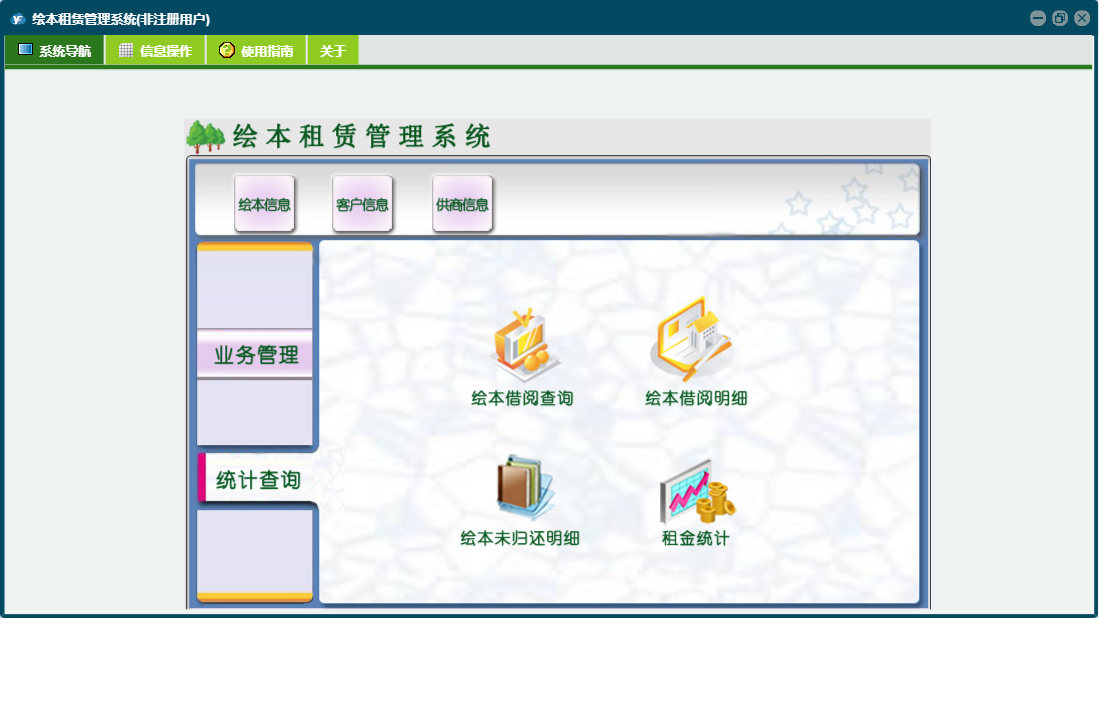This screenshot has height=723, width=1099.
Task: Click the 系统导航 monitor icon
Action: [x=25, y=49]
